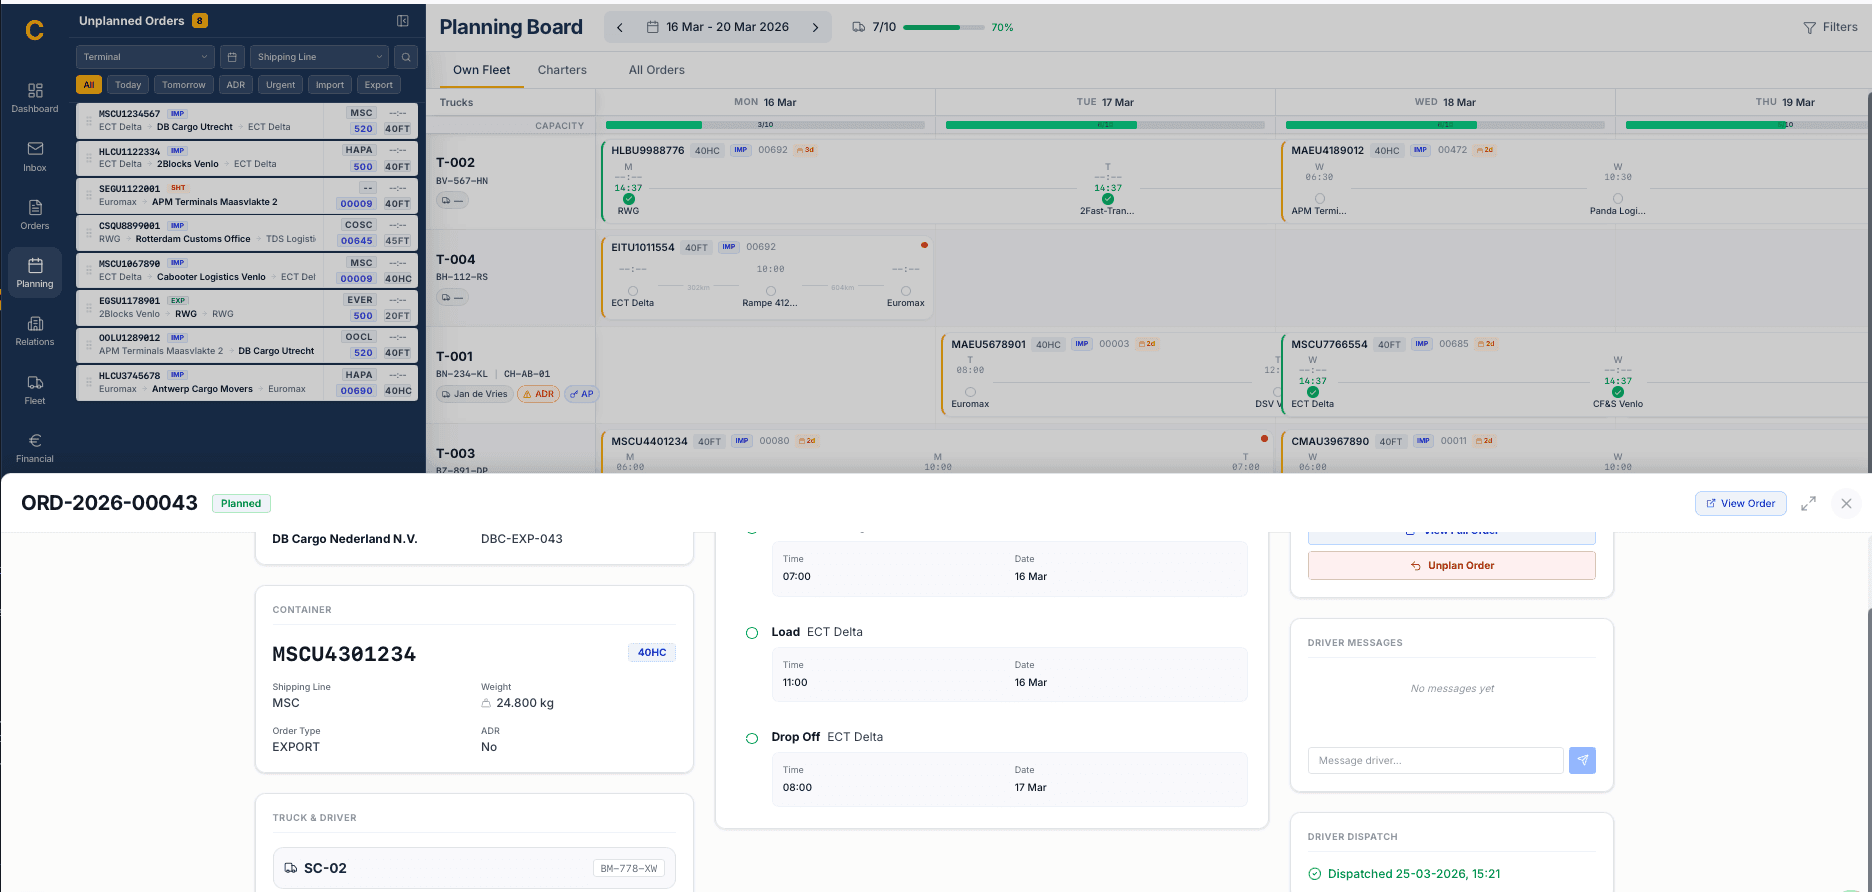Screen dimensions: 1872x892
Task: Expand order detail panel to full screen
Action: click(1808, 504)
